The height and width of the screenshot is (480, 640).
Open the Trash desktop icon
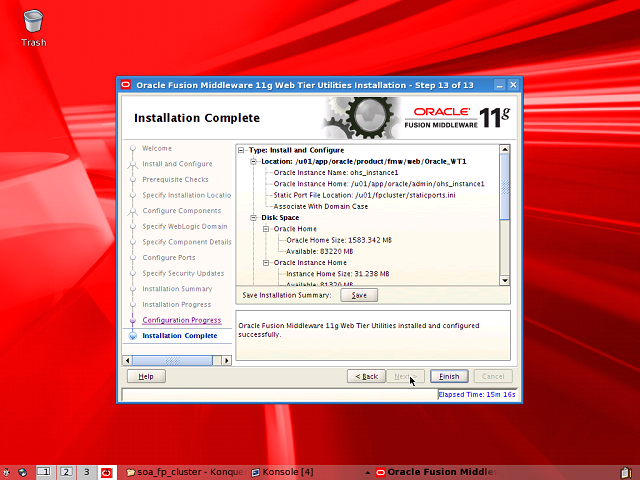click(x=33, y=28)
